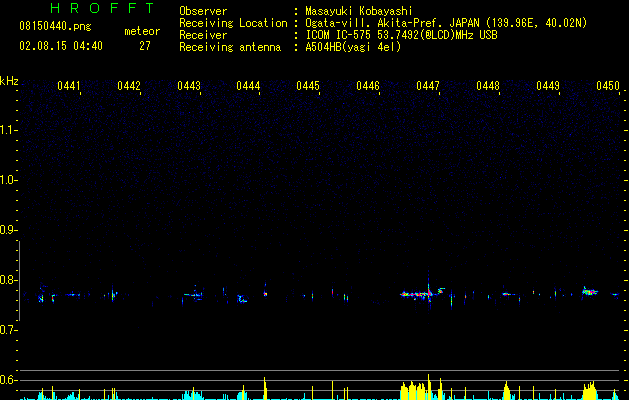Click the Receiving Location label

pyautogui.click(x=233, y=23)
